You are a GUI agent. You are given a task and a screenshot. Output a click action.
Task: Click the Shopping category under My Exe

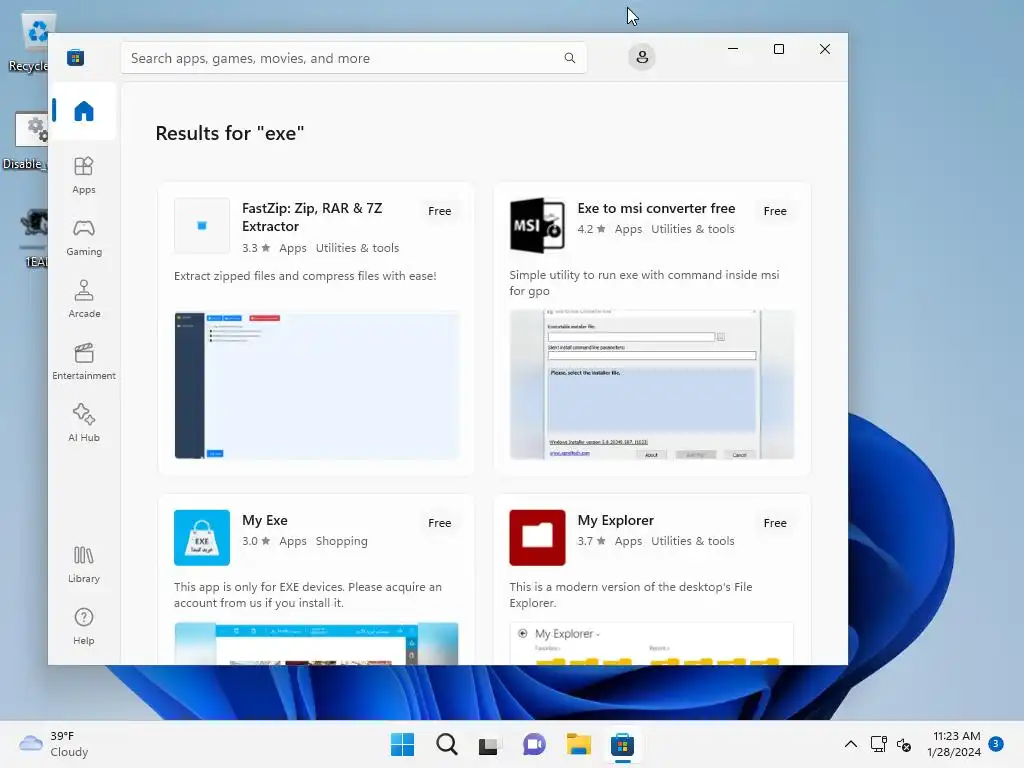click(342, 541)
